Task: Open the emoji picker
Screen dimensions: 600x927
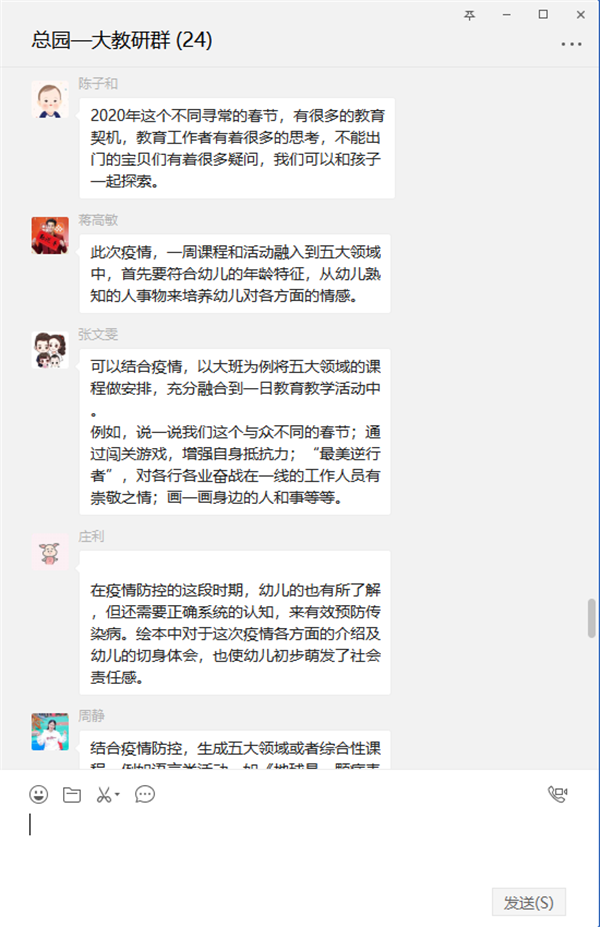Action: click(x=38, y=794)
